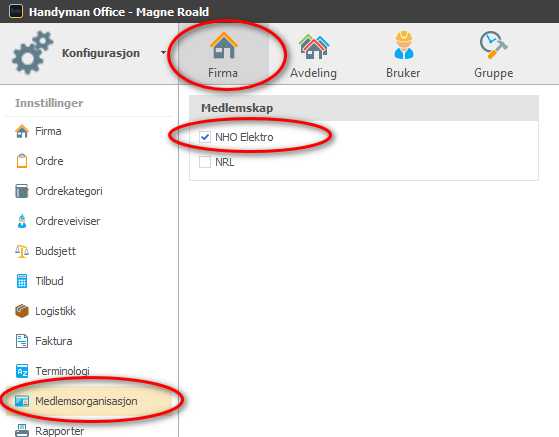Select the Ordreveiviser wizard icon
This screenshot has height=437, width=559.
point(22,221)
